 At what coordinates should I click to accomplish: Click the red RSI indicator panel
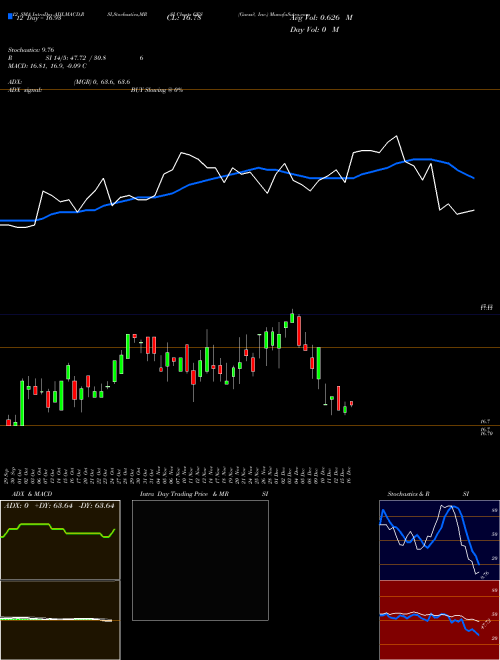(x=439, y=620)
